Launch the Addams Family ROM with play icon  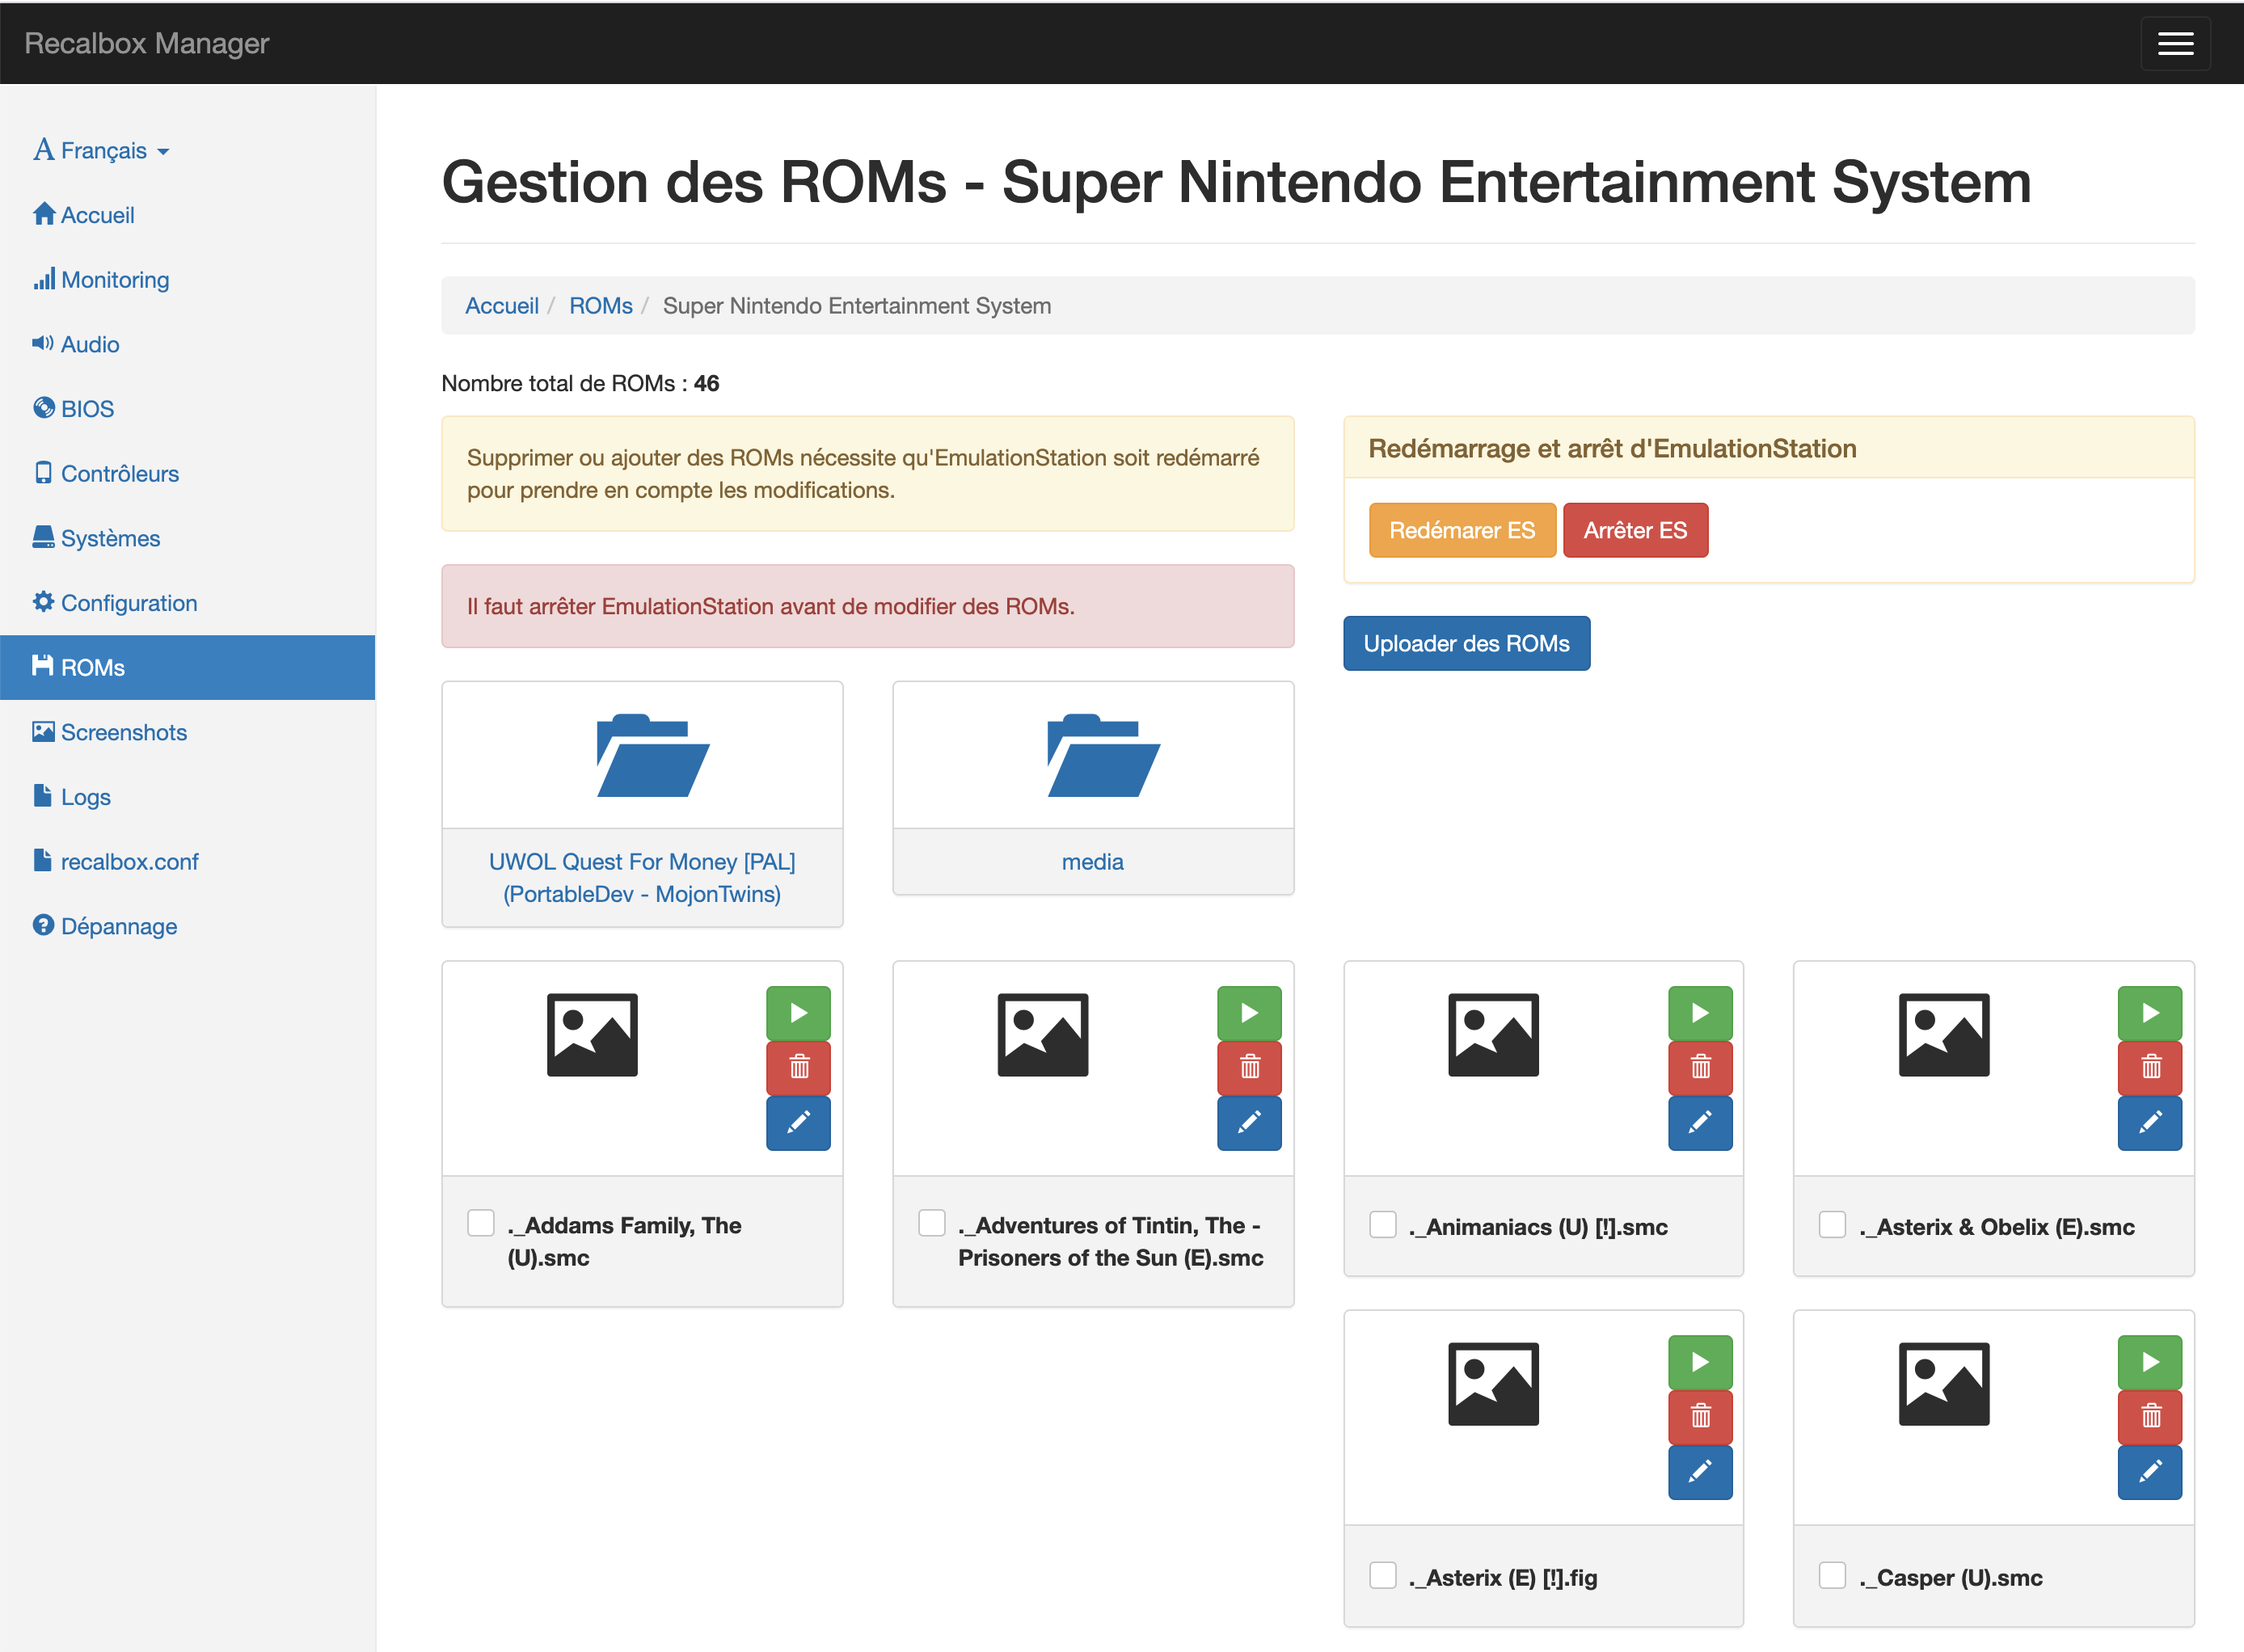coord(798,1013)
